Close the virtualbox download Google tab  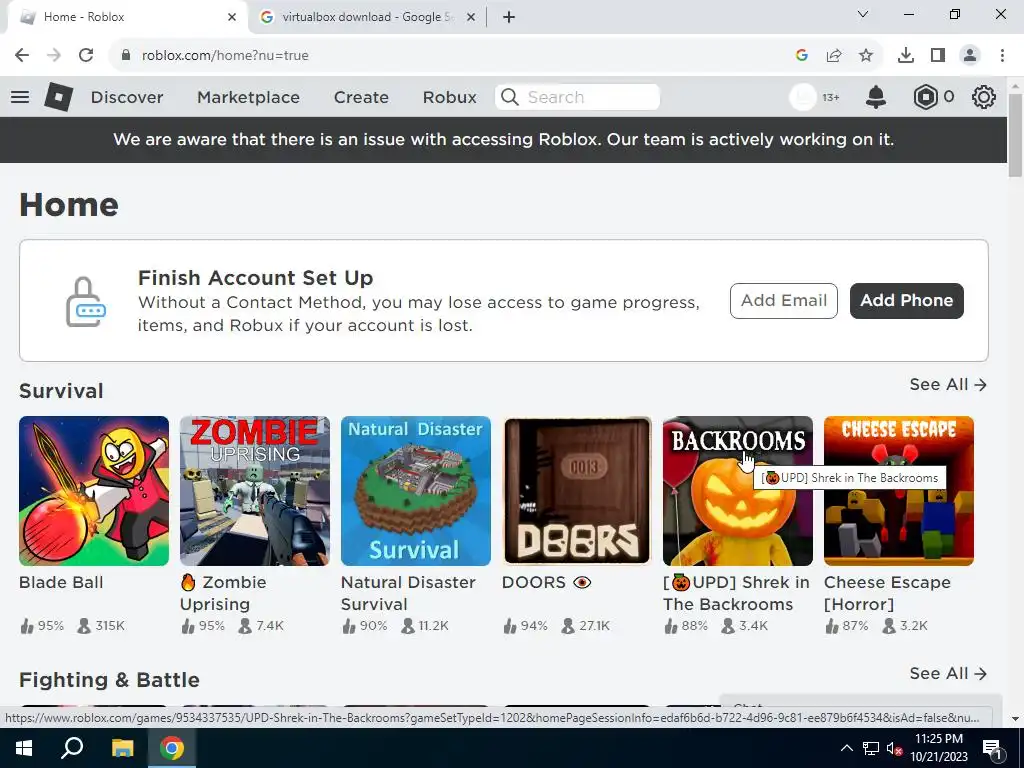[x=471, y=17]
